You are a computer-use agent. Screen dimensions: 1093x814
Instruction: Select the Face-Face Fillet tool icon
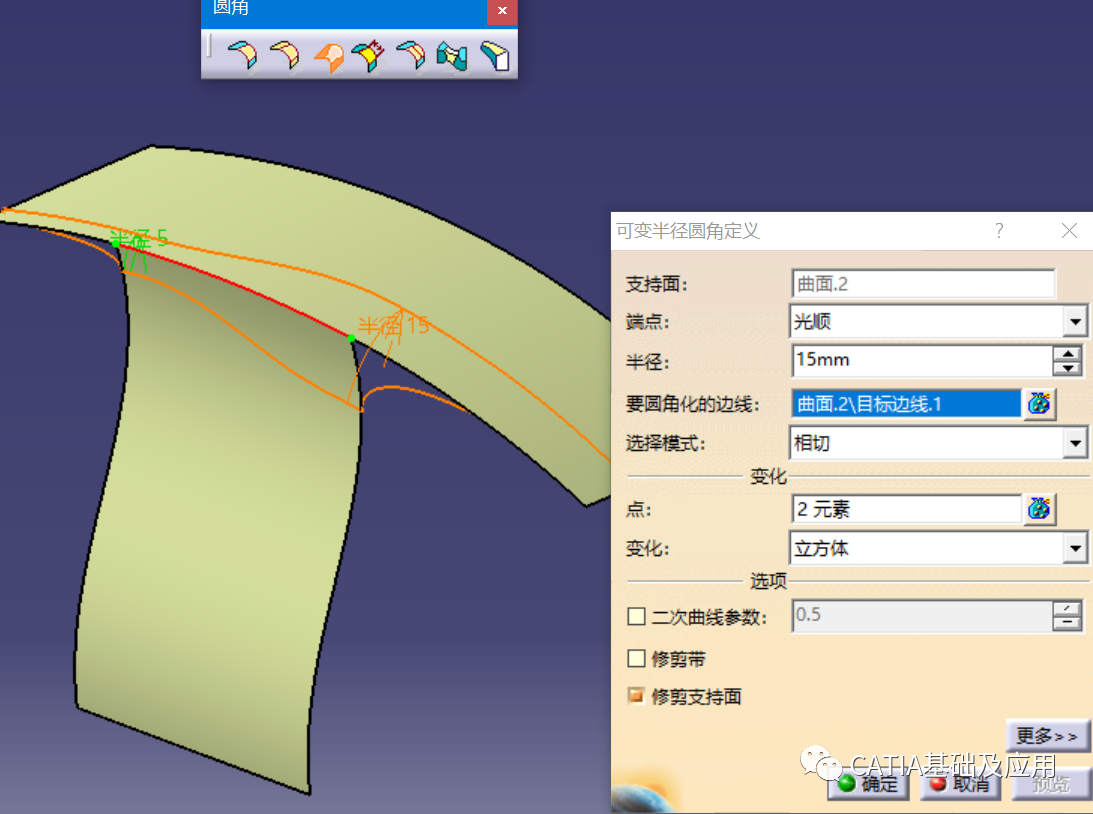(452, 56)
